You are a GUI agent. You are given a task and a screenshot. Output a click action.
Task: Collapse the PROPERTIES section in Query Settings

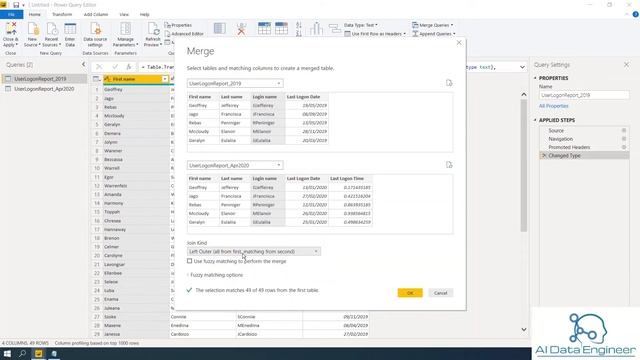[x=535, y=78]
